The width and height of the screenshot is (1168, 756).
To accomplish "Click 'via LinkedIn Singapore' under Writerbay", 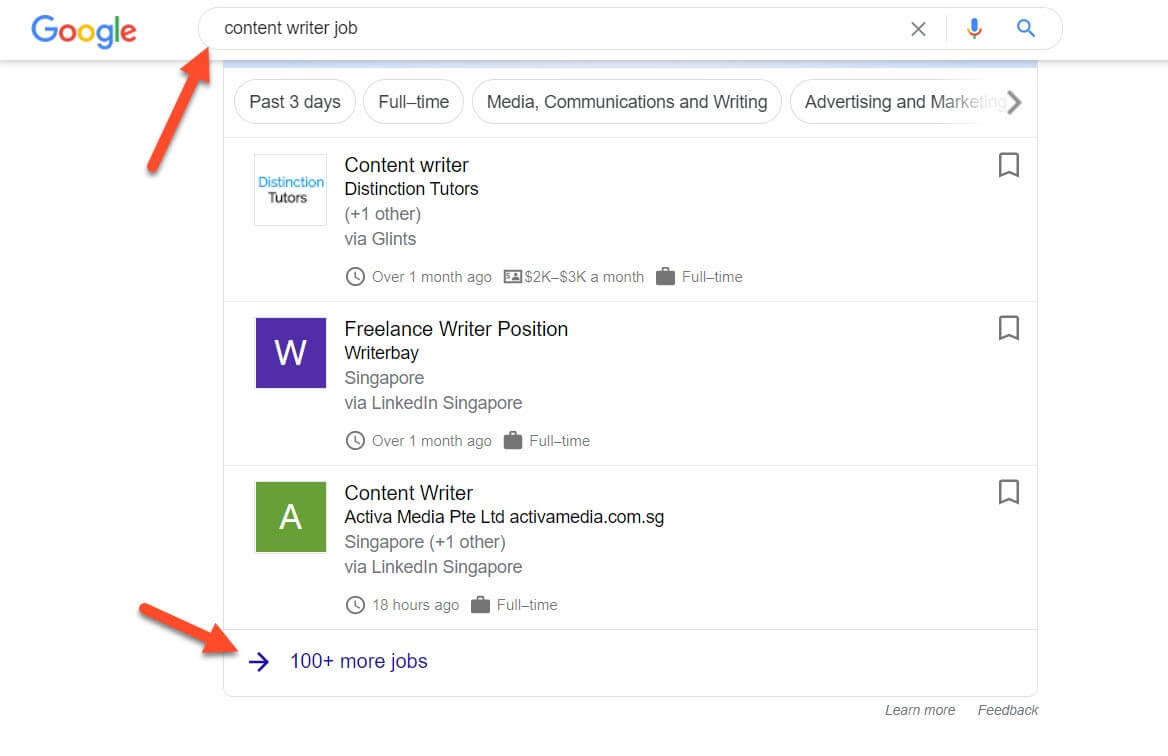I will [x=433, y=403].
